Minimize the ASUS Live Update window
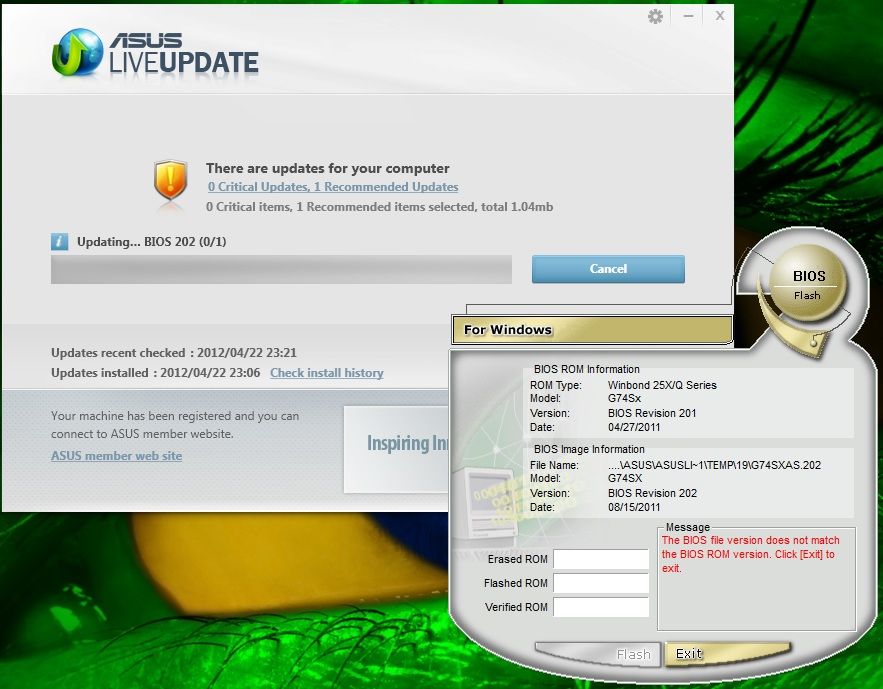883x689 pixels. point(688,16)
